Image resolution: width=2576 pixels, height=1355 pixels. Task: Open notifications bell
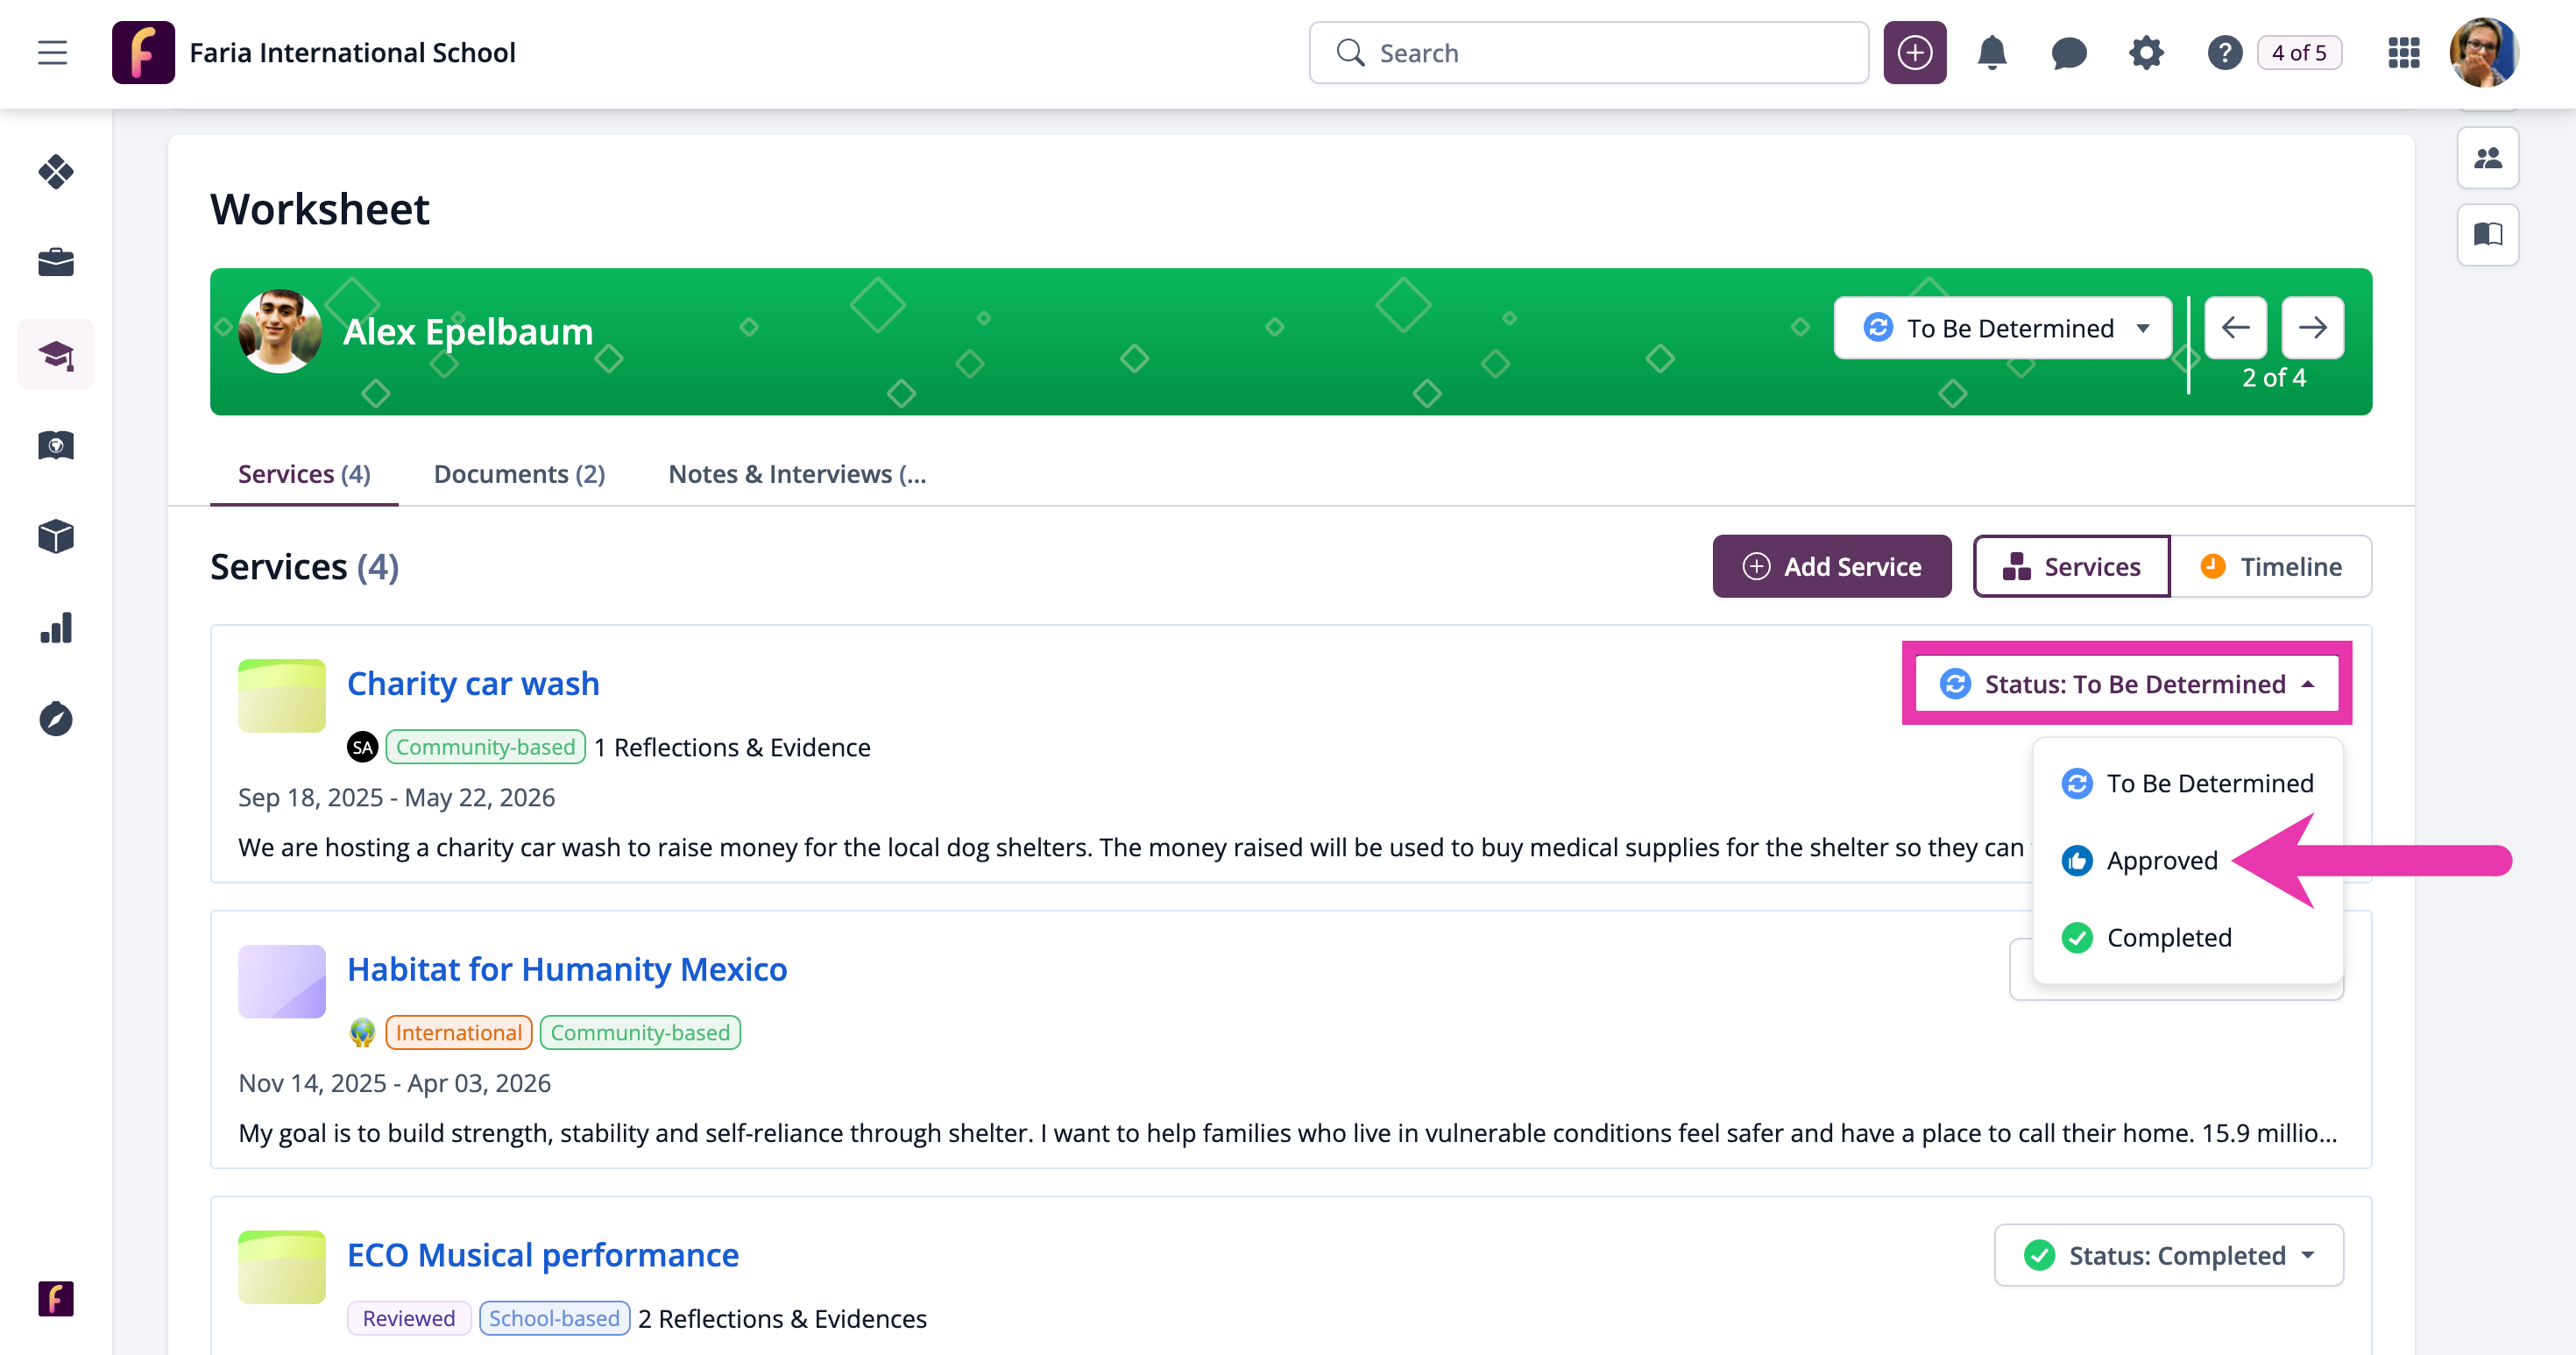pyautogui.click(x=1991, y=52)
